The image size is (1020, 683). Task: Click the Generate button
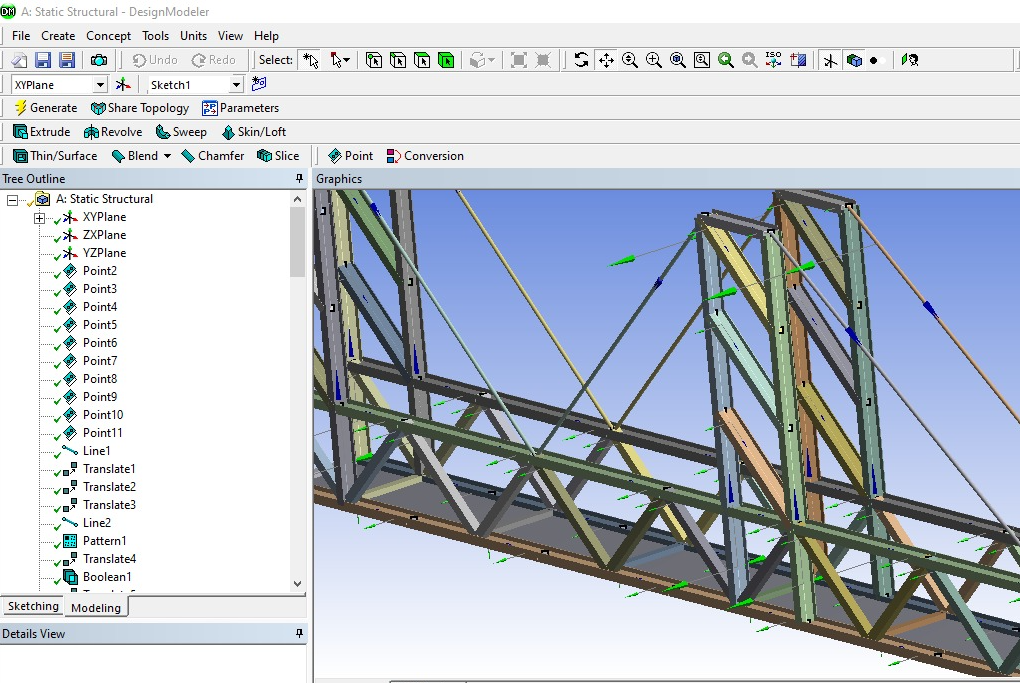tap(46, 108)
